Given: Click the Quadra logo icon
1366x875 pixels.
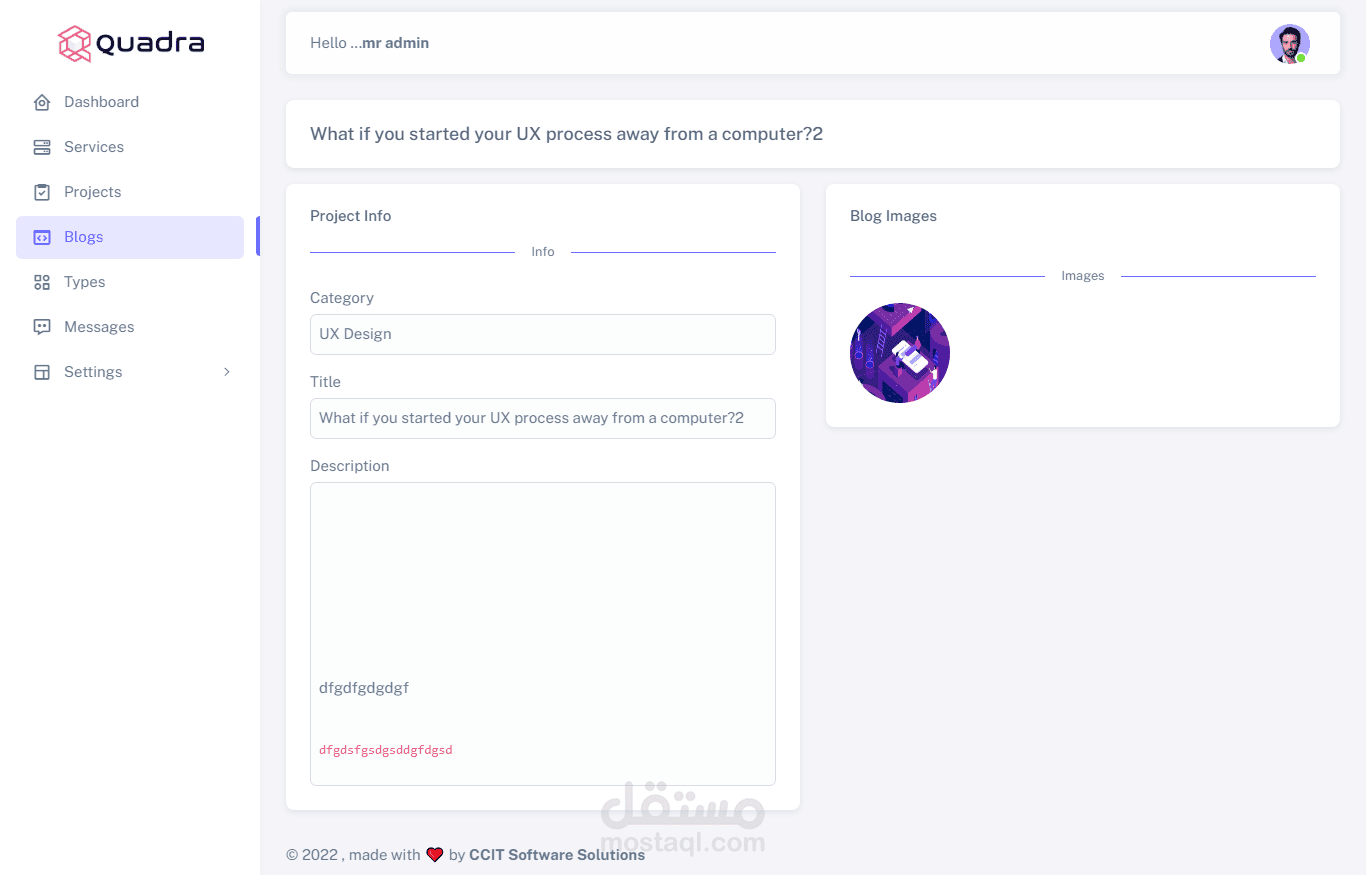Looking at the screenshot, I should click(x=75, y=43).
